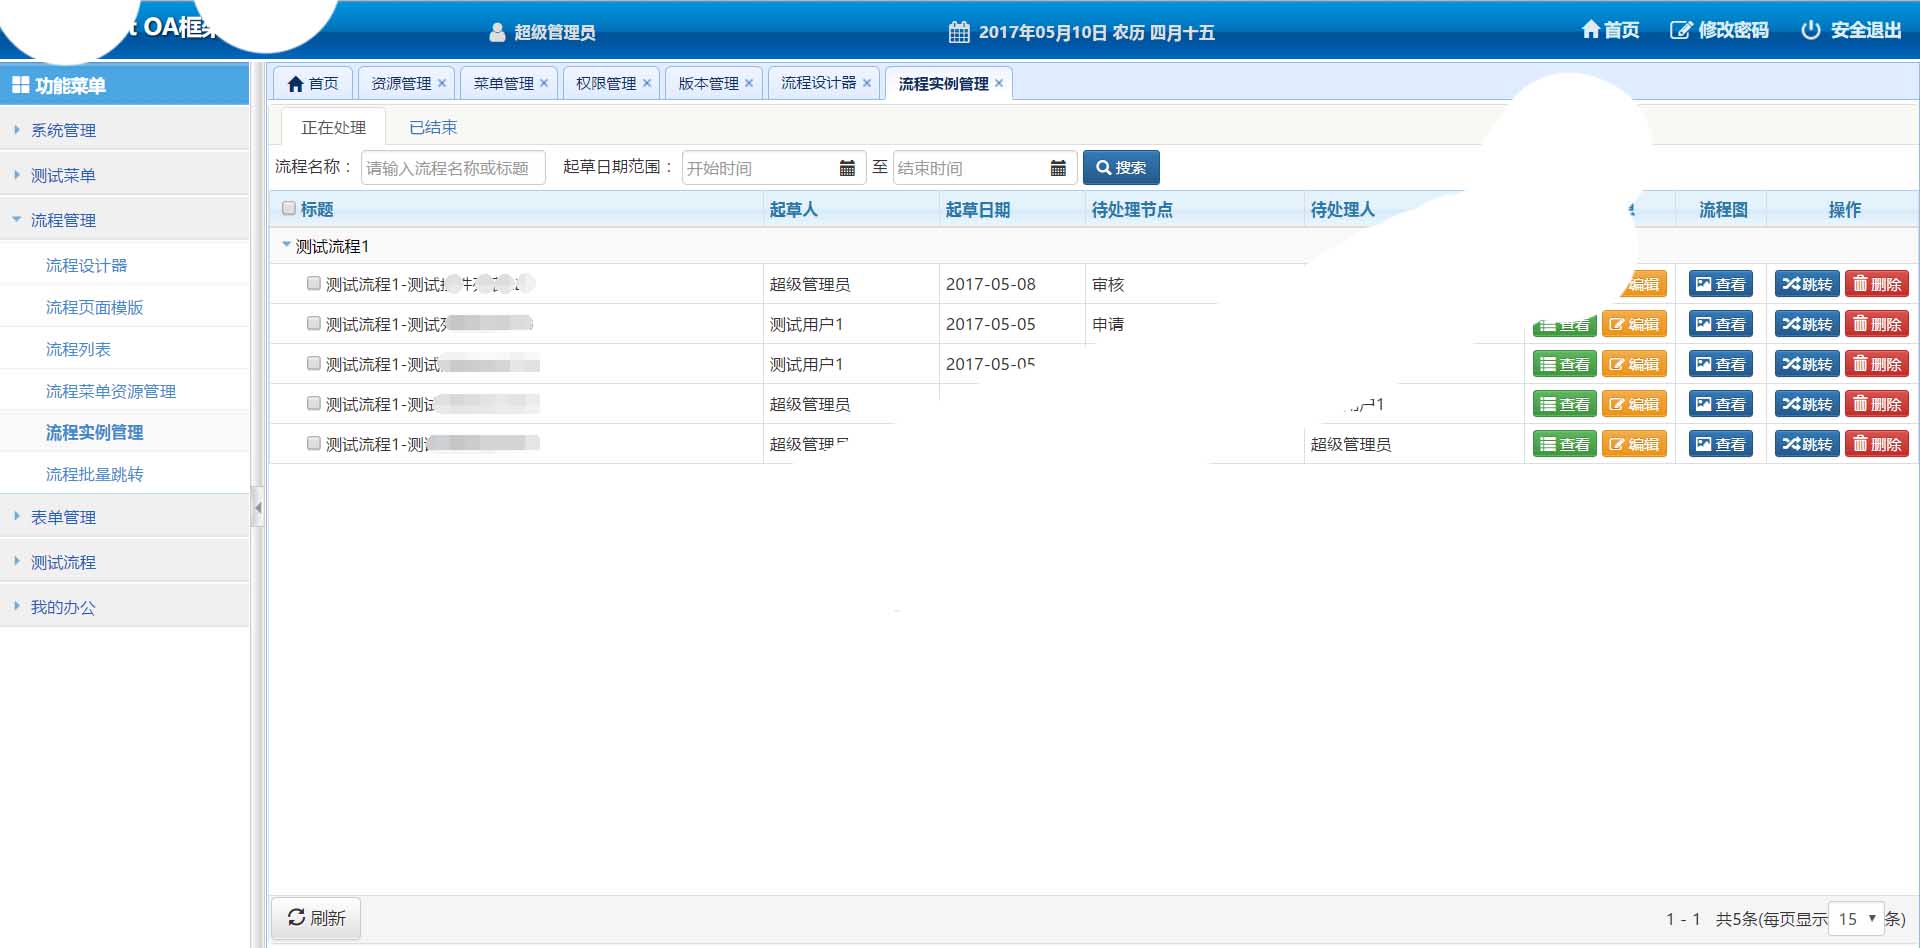Image resolution: width=1920 pixels, height=948 pixels.
Task: Toggle the select-all 标题 header checkbox
Action: [x=289, y=209]
